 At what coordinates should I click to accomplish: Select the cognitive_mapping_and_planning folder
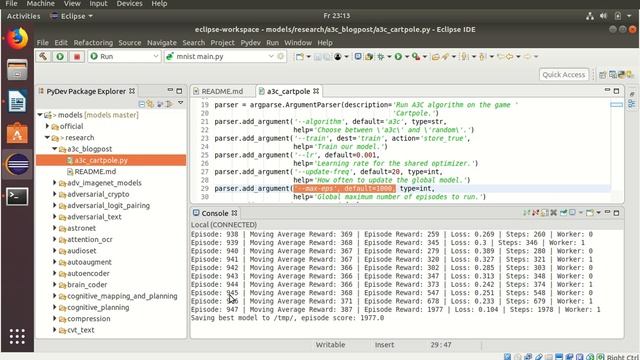point(122,296)
